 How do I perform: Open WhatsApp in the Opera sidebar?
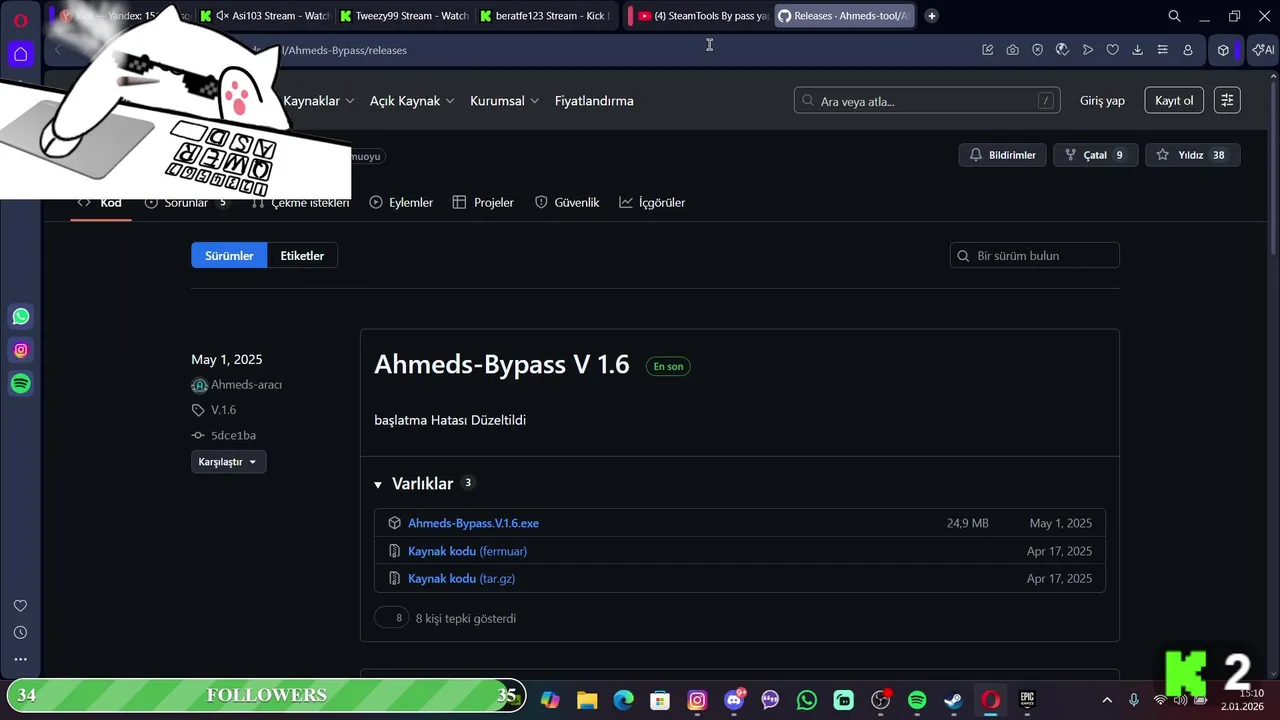[x=21, y=317]
